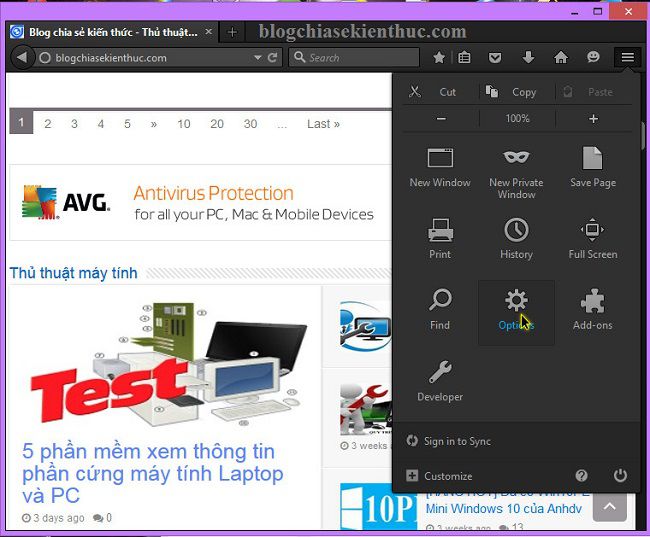The image size is (650, 537).
Task: Go to pagination page 20
Action: tap(217, 124)
